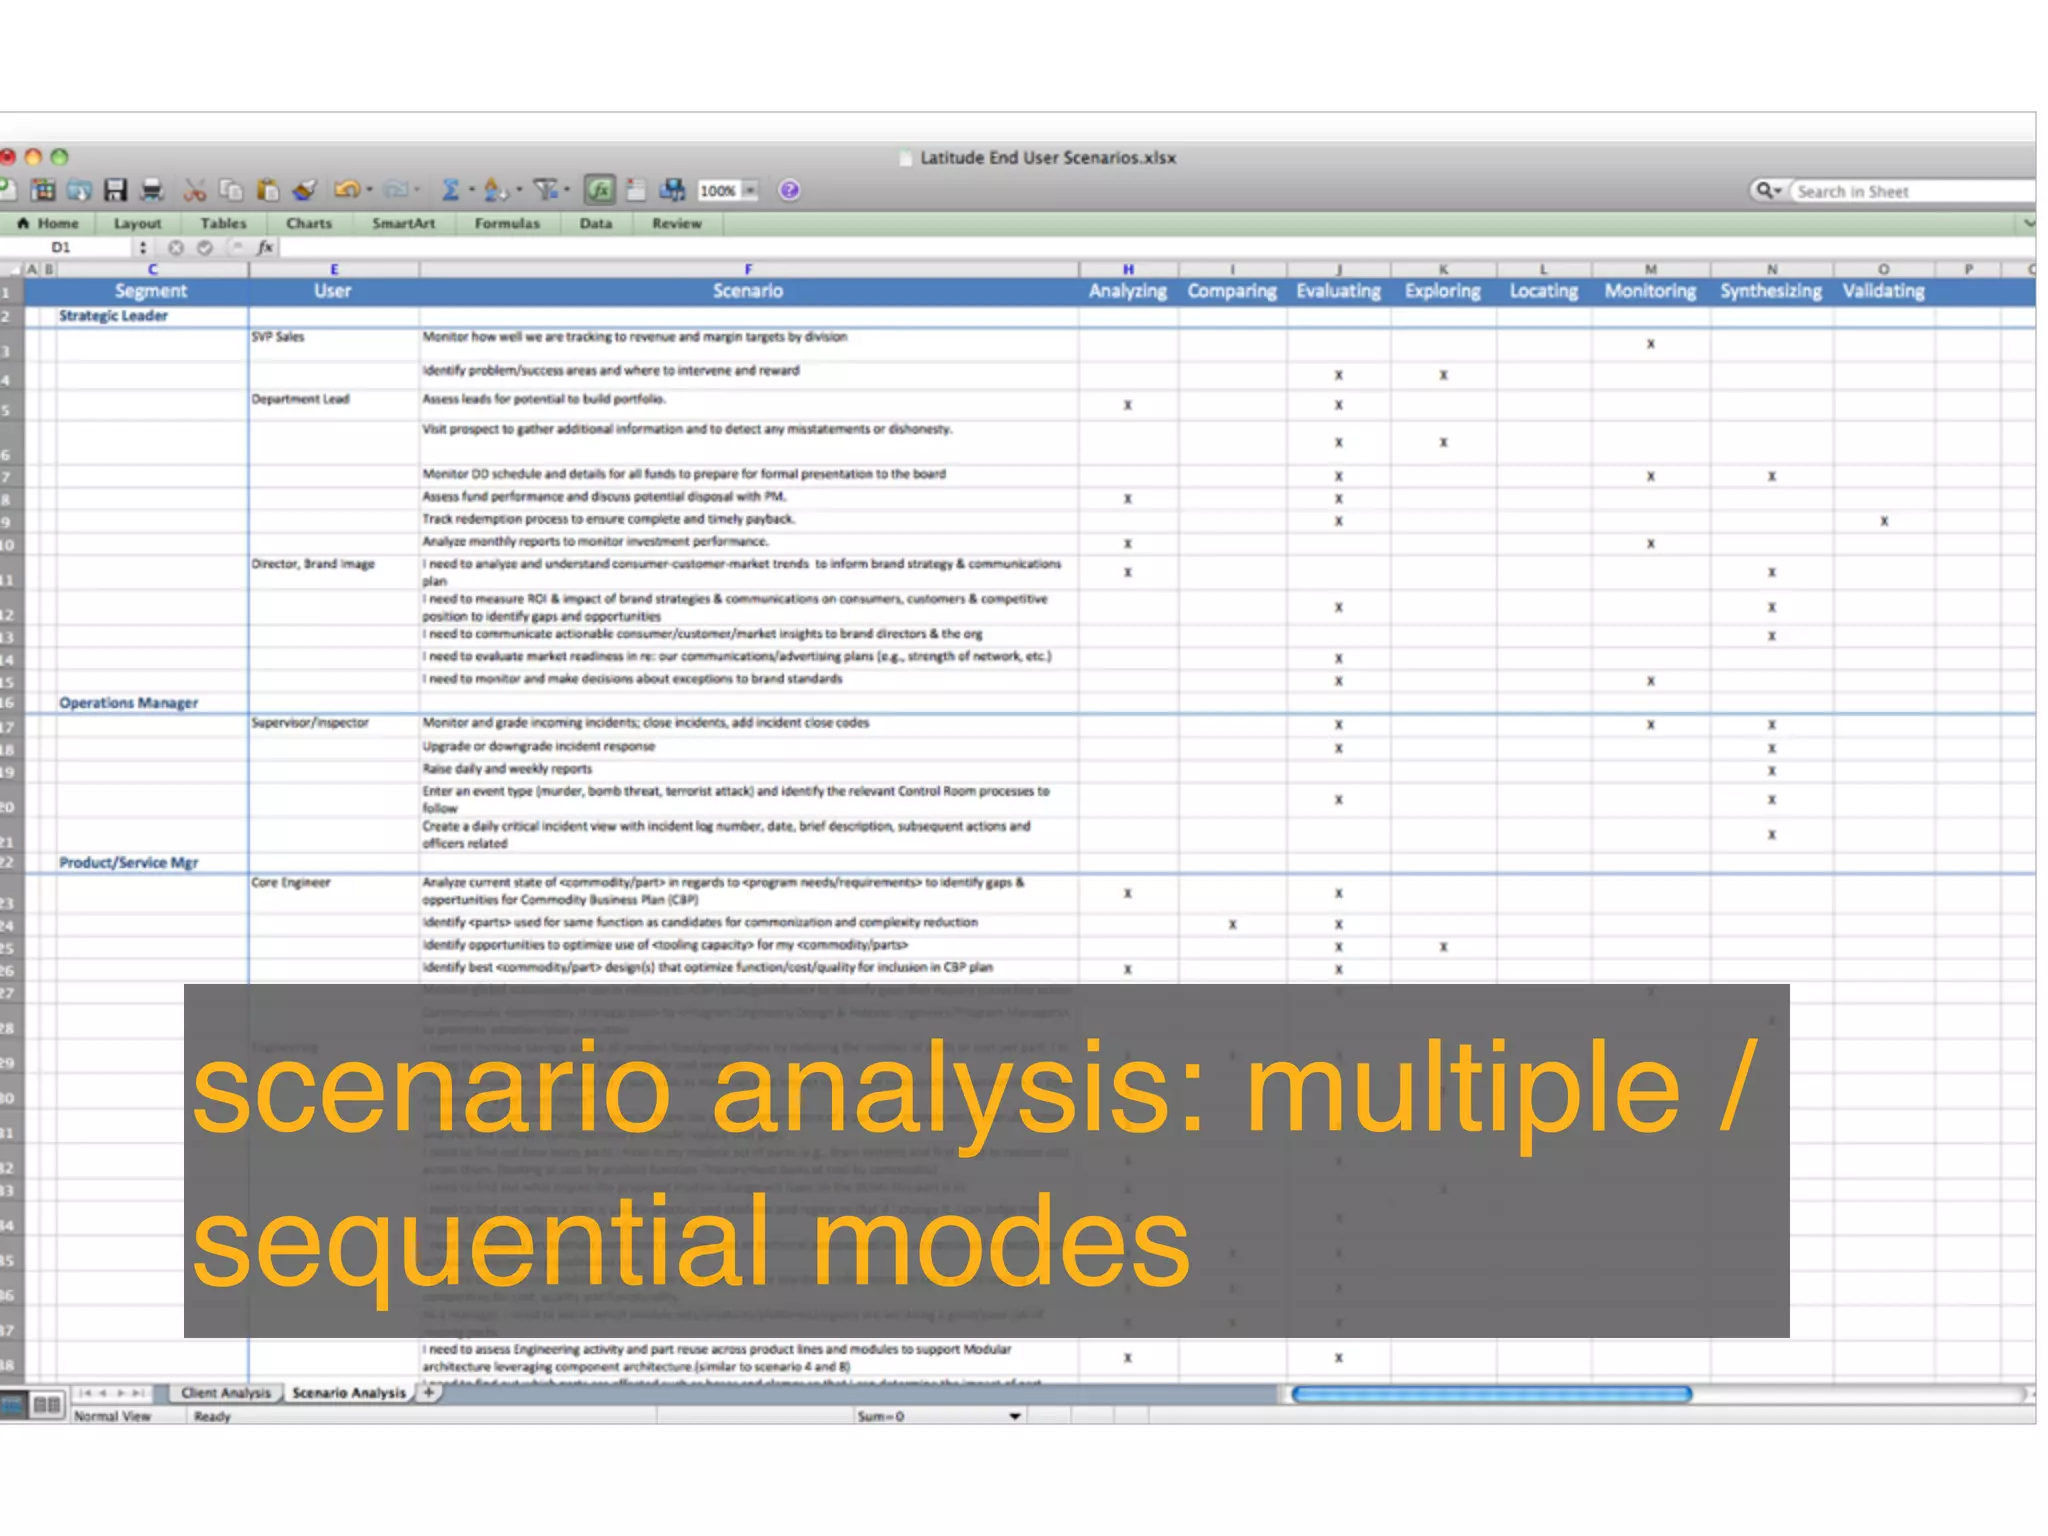Viewport: 2048px width, 1536px height.
Task: Insert AutoSum with the sigma icon
Action: (450, 190)
